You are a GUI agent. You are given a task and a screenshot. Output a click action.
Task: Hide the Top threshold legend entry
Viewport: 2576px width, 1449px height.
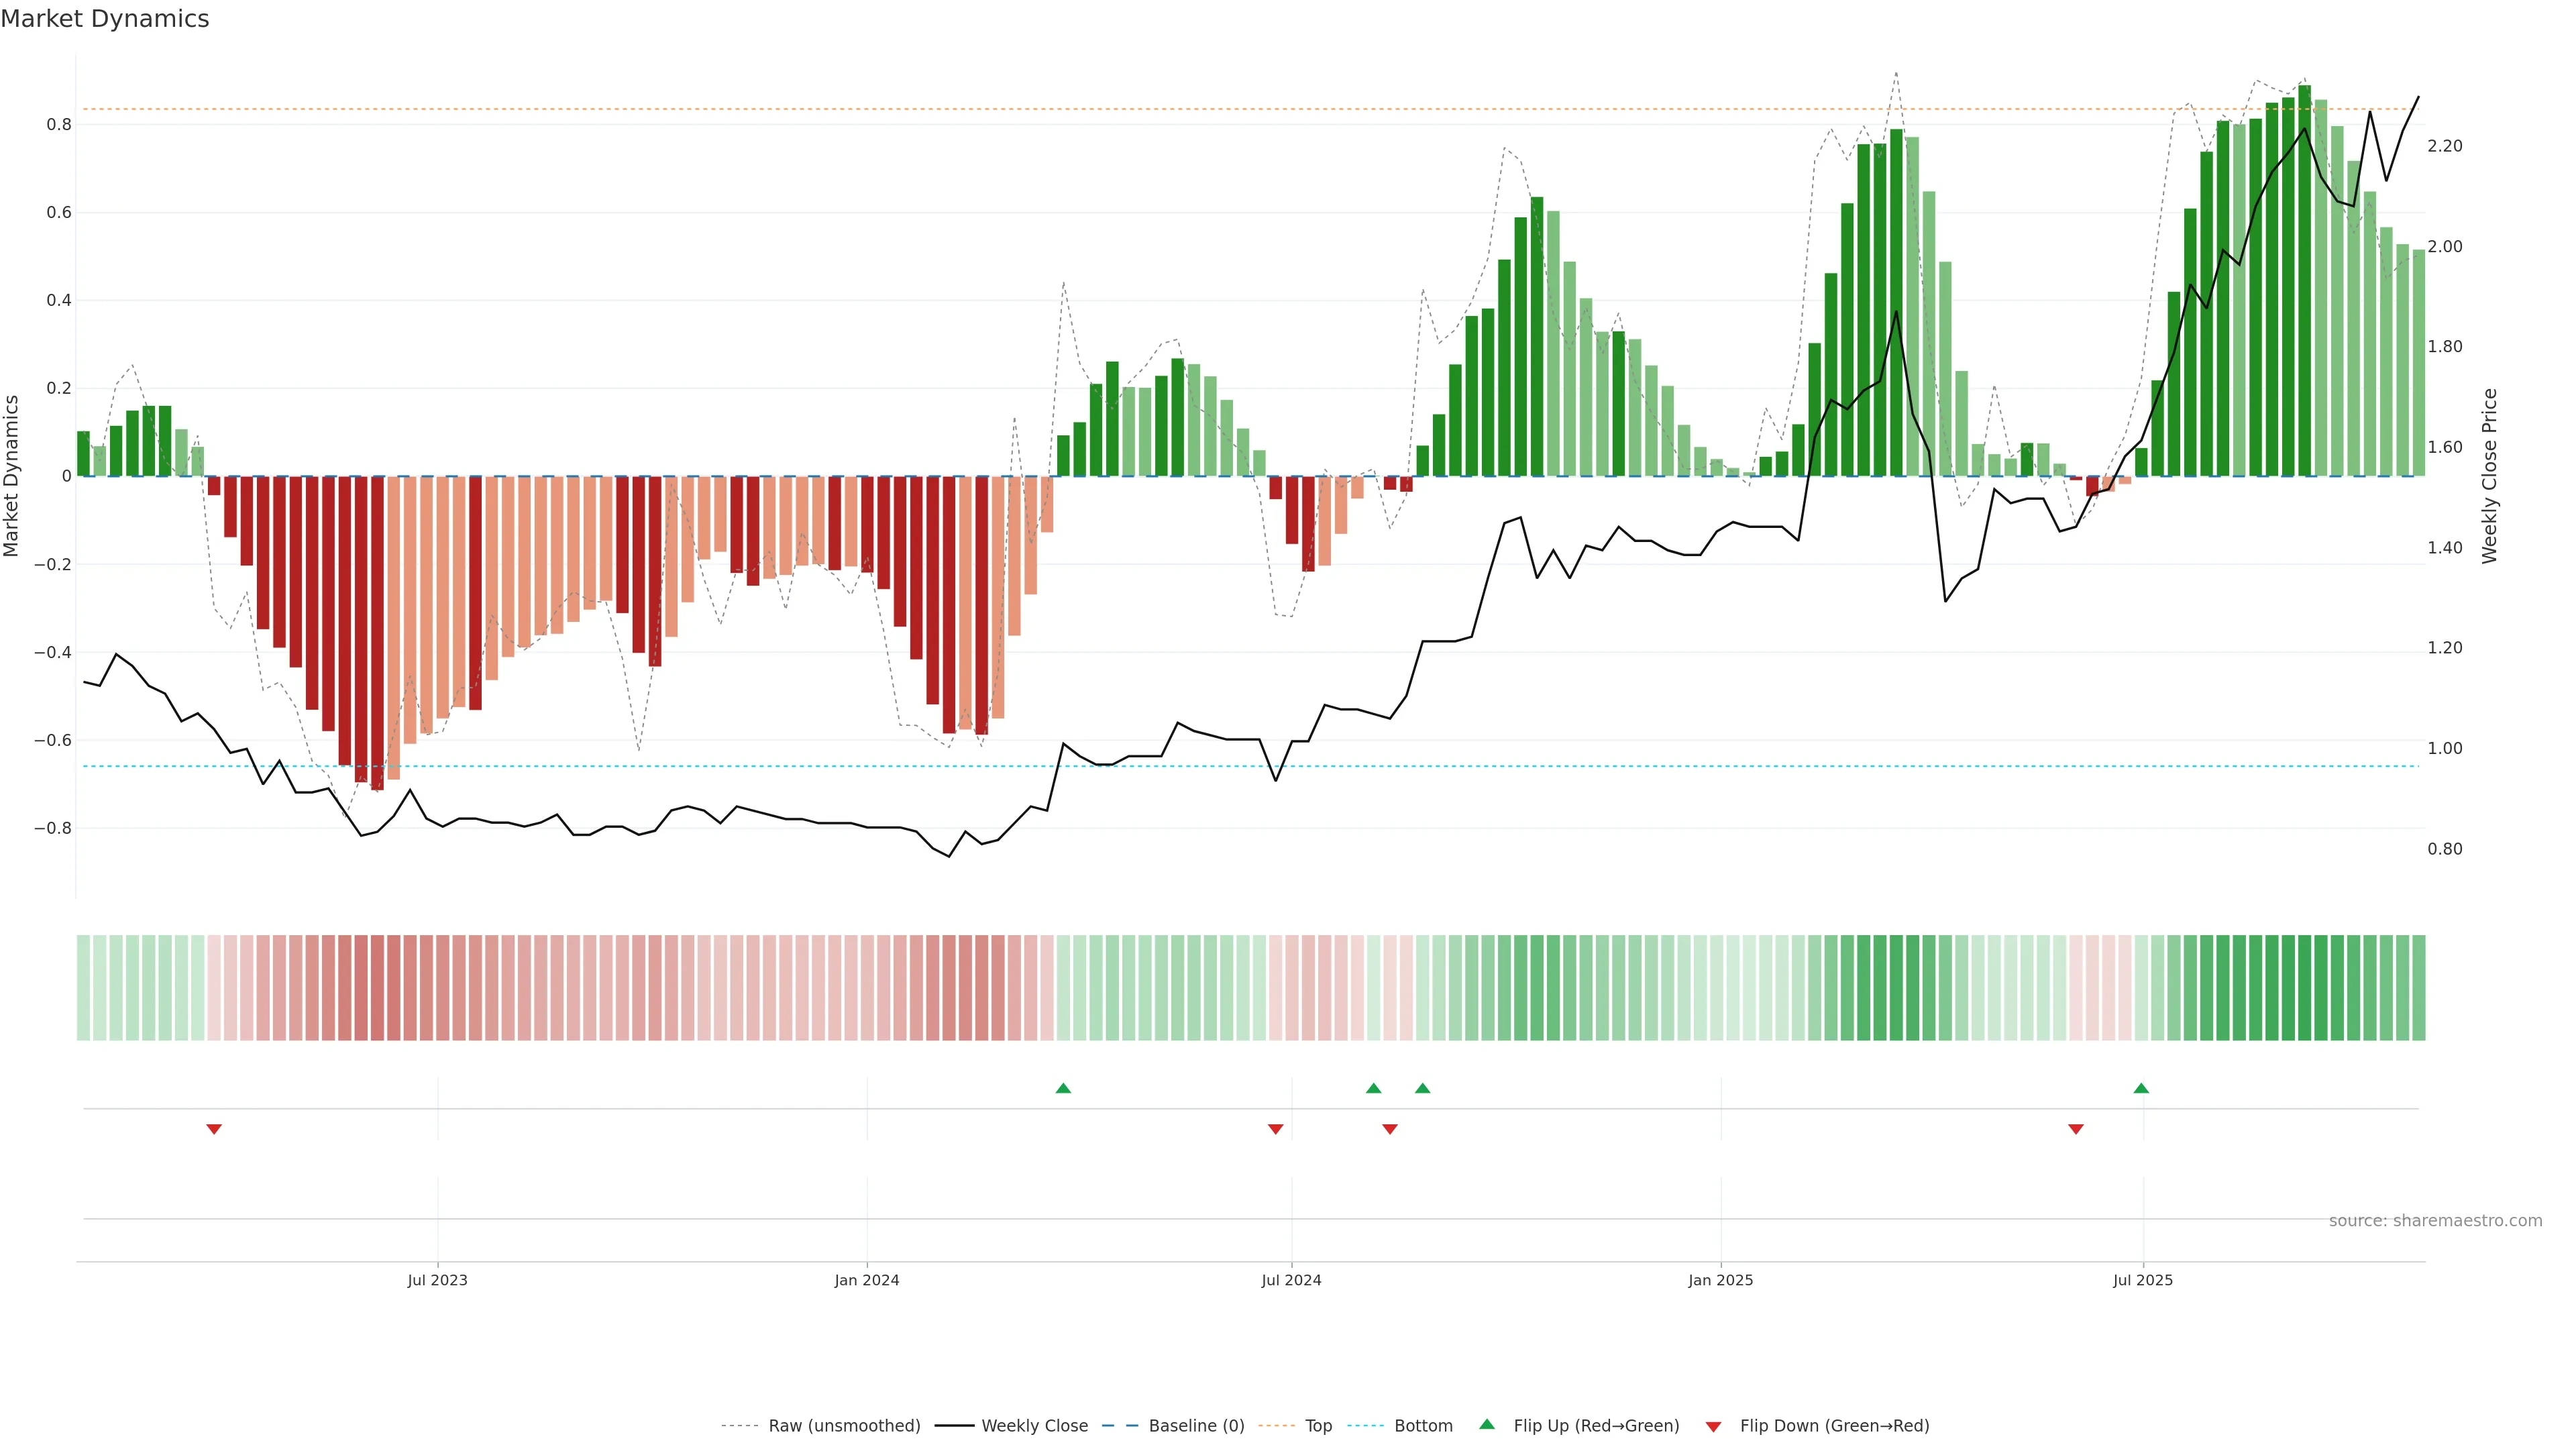(x=1318, y=1426)
